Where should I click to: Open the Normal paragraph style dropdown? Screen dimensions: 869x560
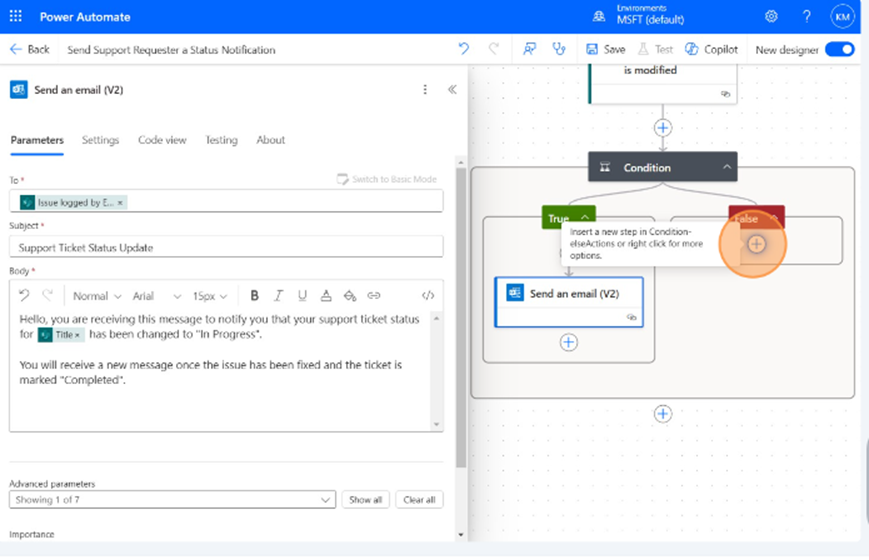97,296
